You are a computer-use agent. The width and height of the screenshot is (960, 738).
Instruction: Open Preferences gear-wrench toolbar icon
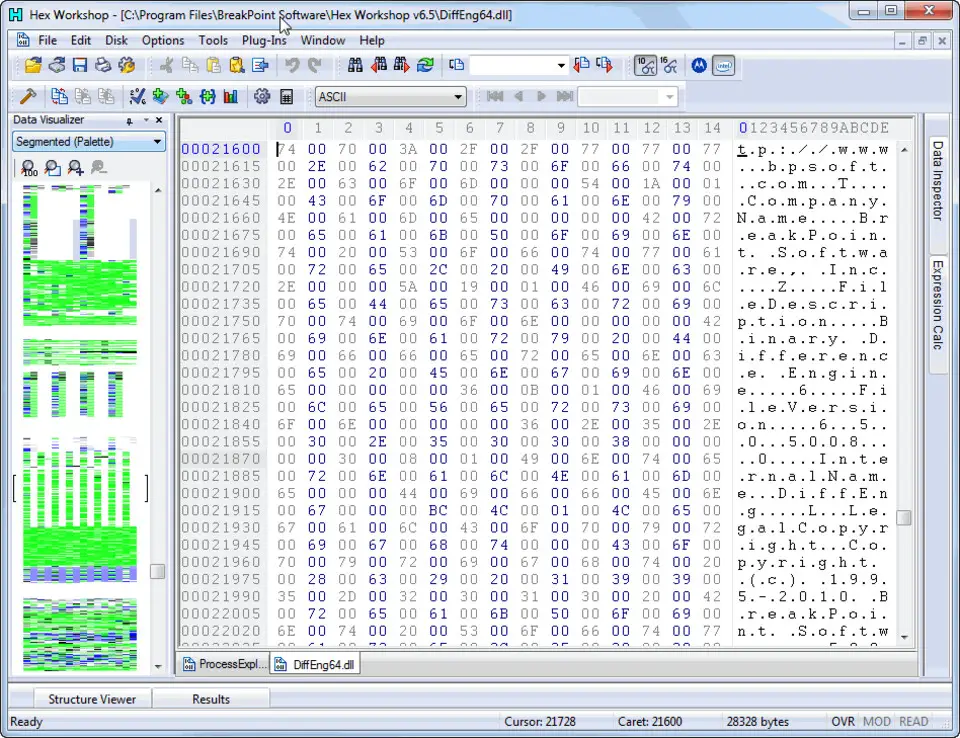coord(127,65)
